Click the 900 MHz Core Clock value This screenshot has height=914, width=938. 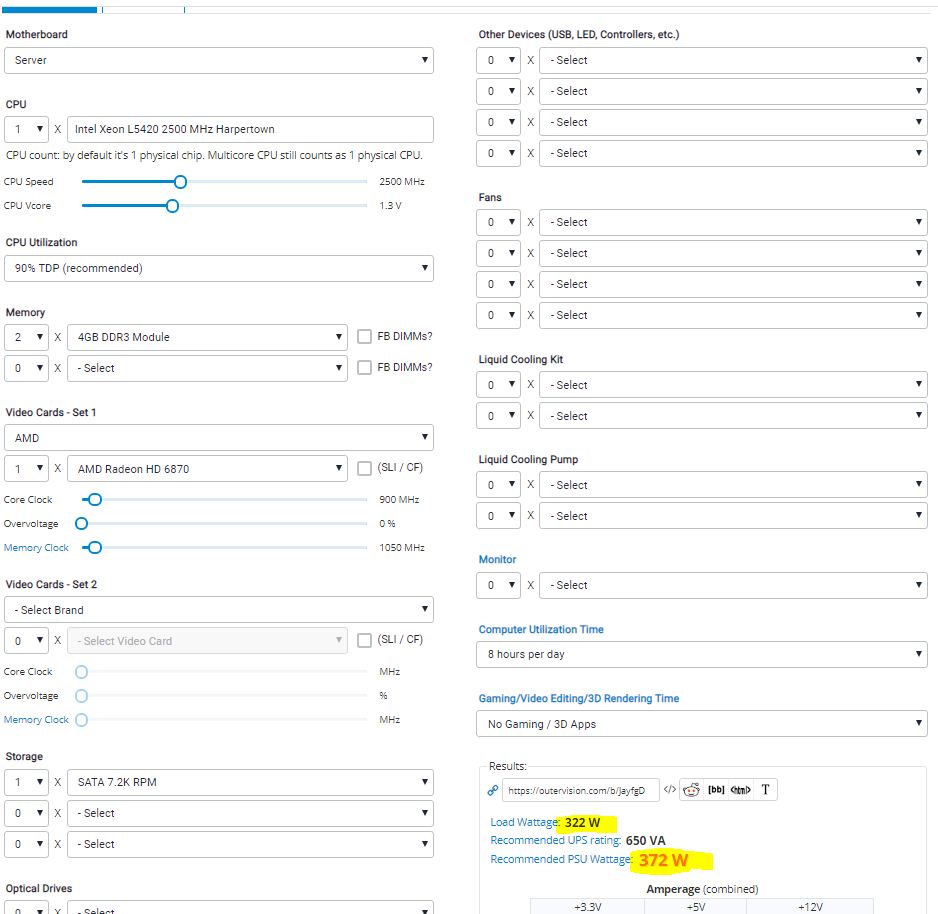pyautogui.click(x=399, y=499)
